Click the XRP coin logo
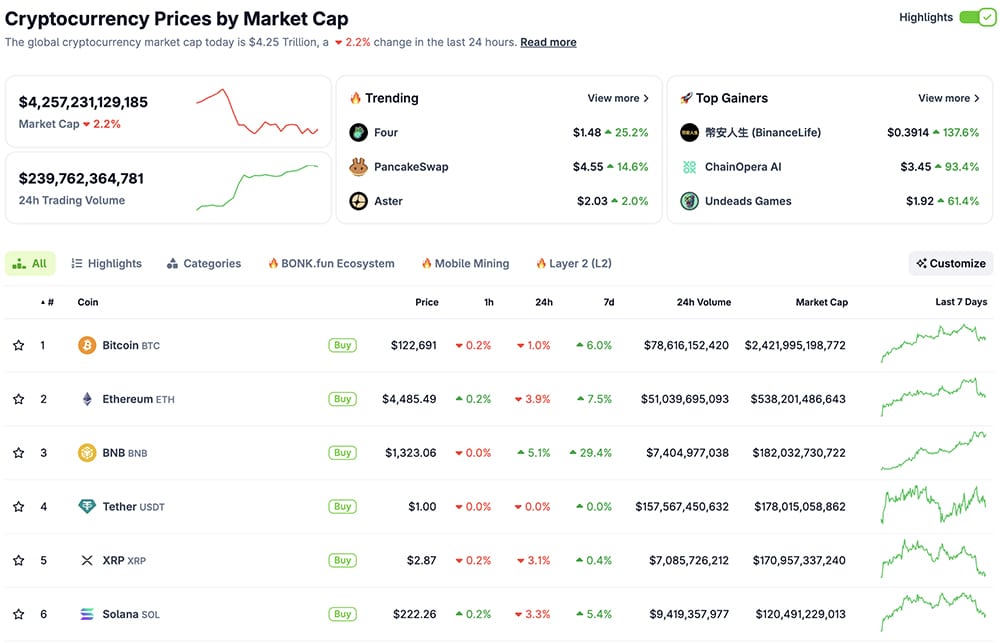The height and width of the screenshot is (643, 1000). coord(87,560)
